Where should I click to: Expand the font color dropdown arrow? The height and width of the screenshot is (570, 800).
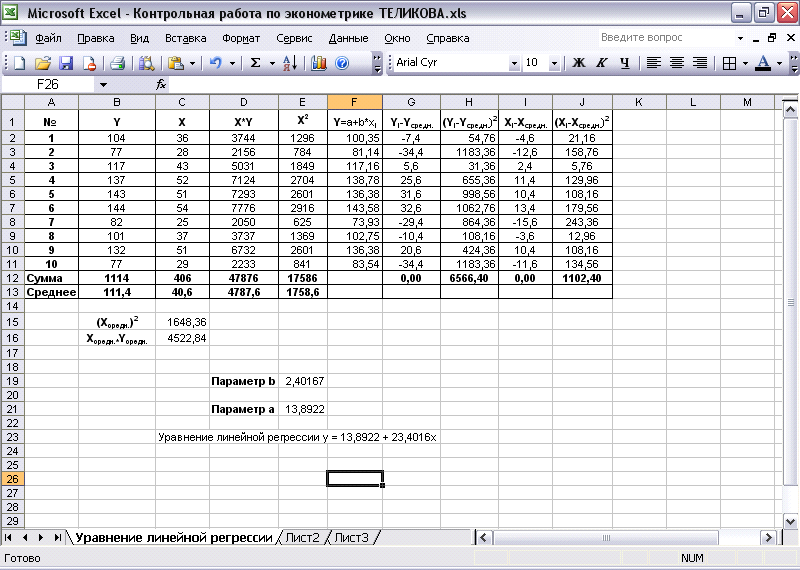pyautogui.click(x=779, y=63)
